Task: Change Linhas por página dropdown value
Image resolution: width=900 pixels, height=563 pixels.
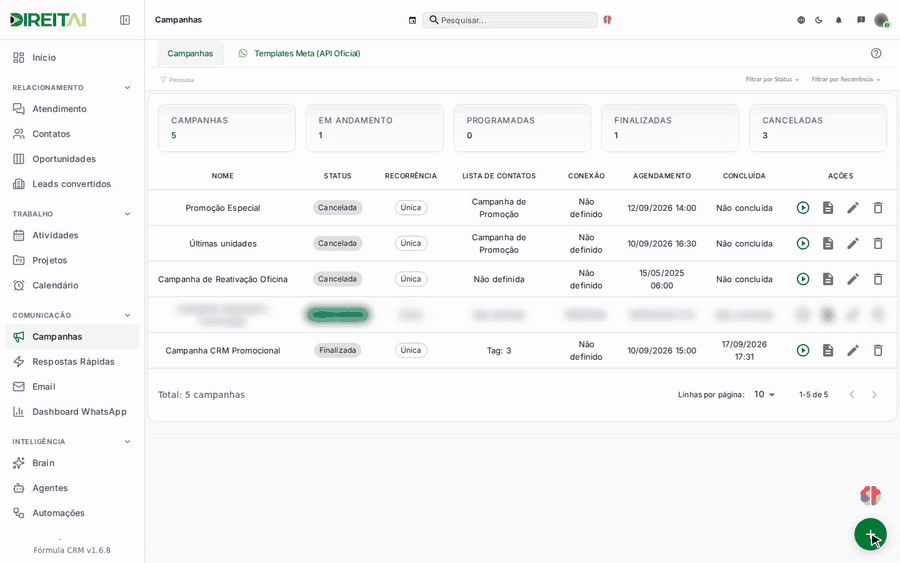Action: click(x=765, y=394)
